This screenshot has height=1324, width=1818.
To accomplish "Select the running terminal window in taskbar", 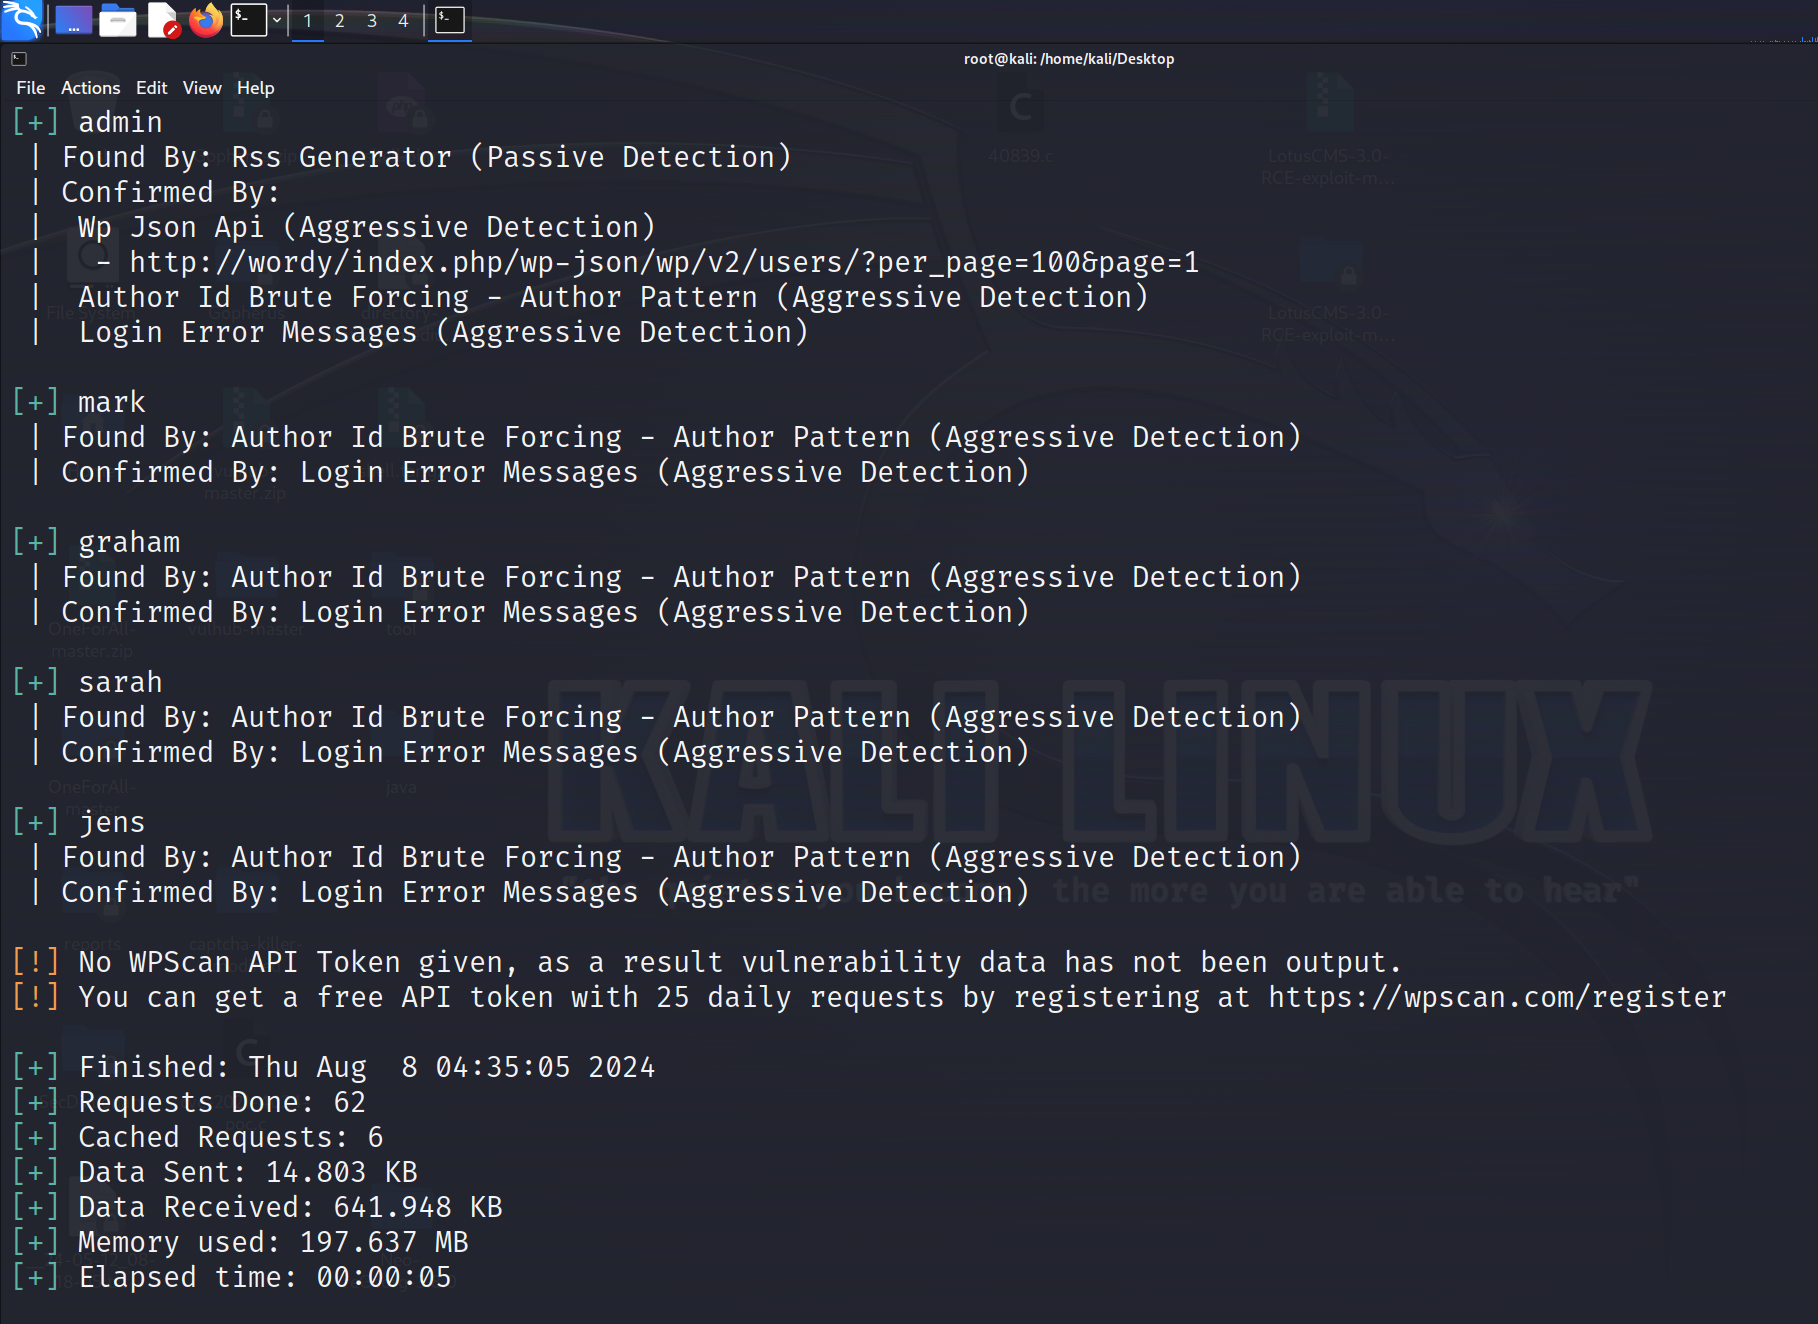I will [450, 20].
